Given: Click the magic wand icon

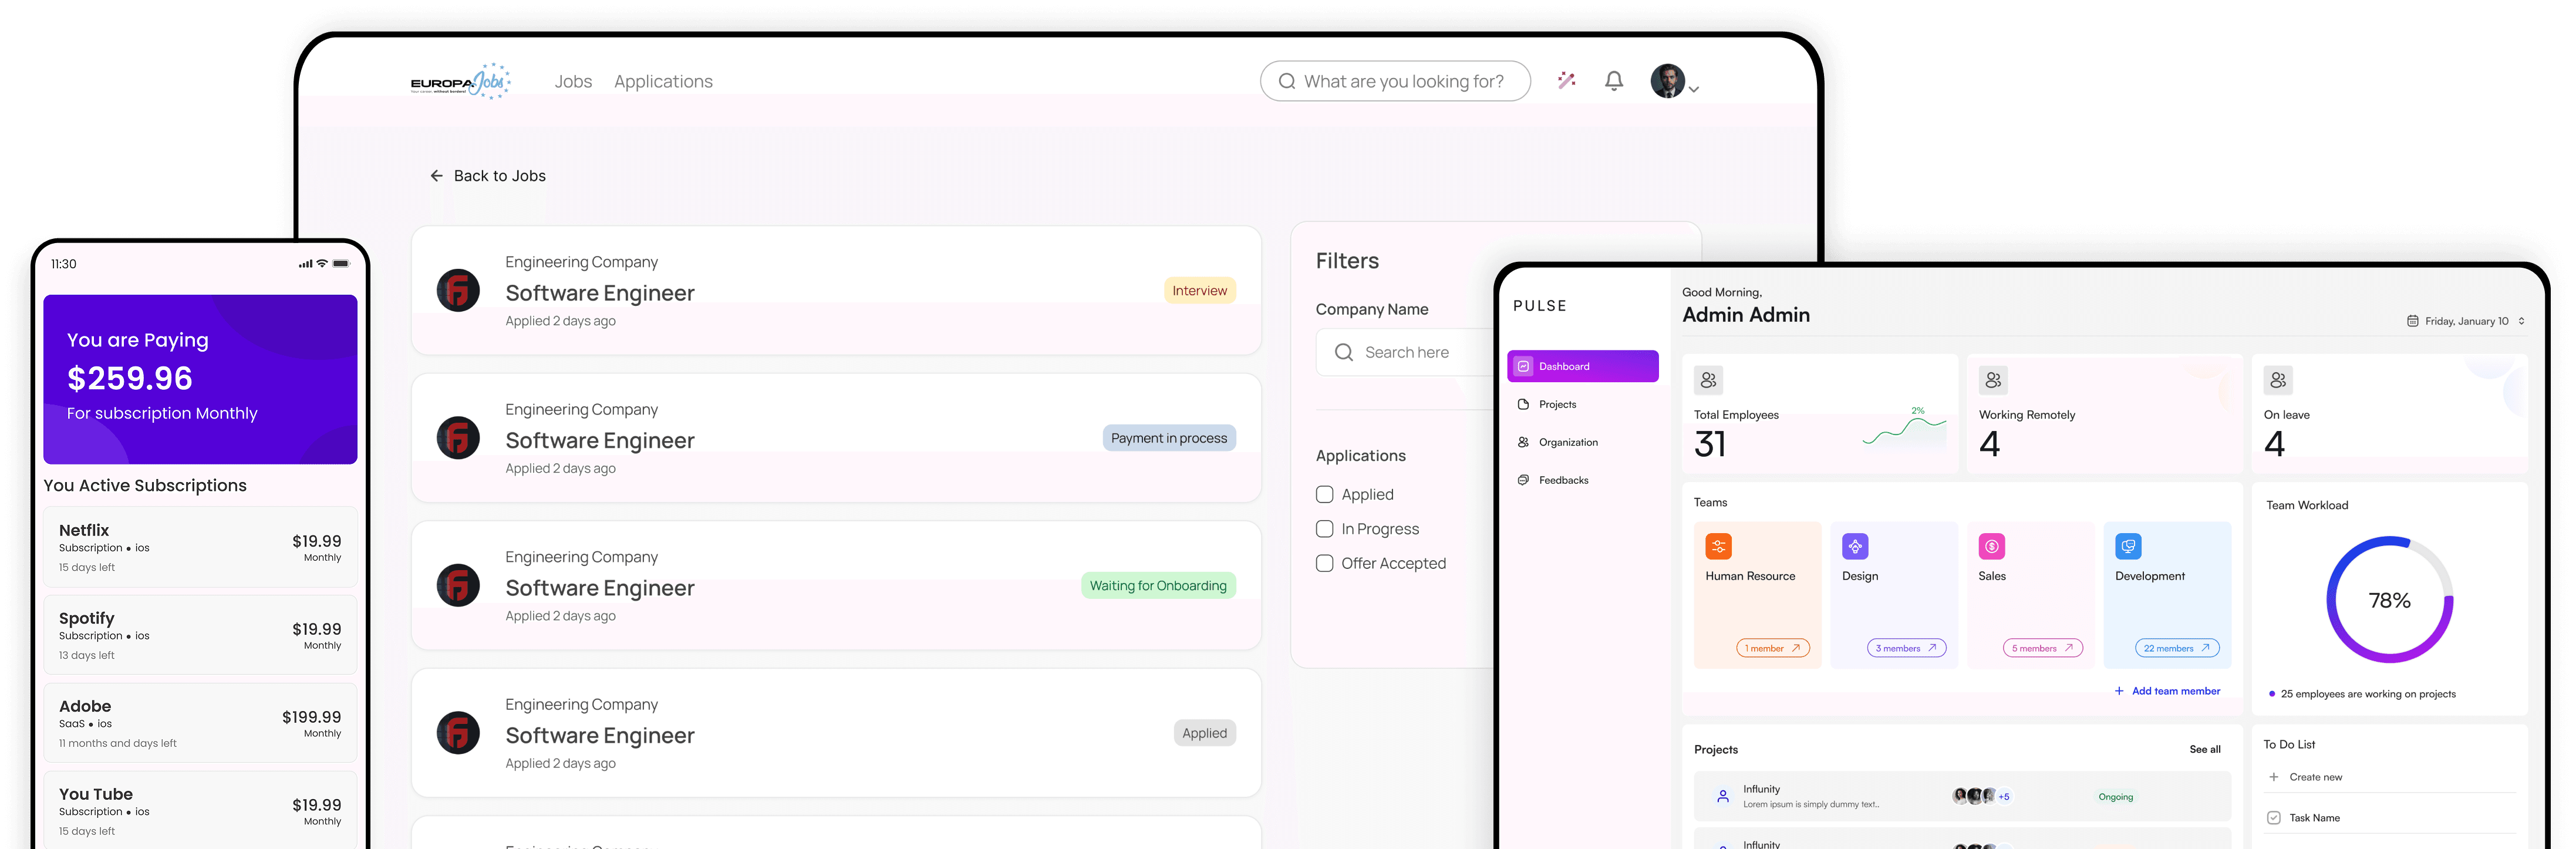Looking at the screenshot, I should 1566,81.
